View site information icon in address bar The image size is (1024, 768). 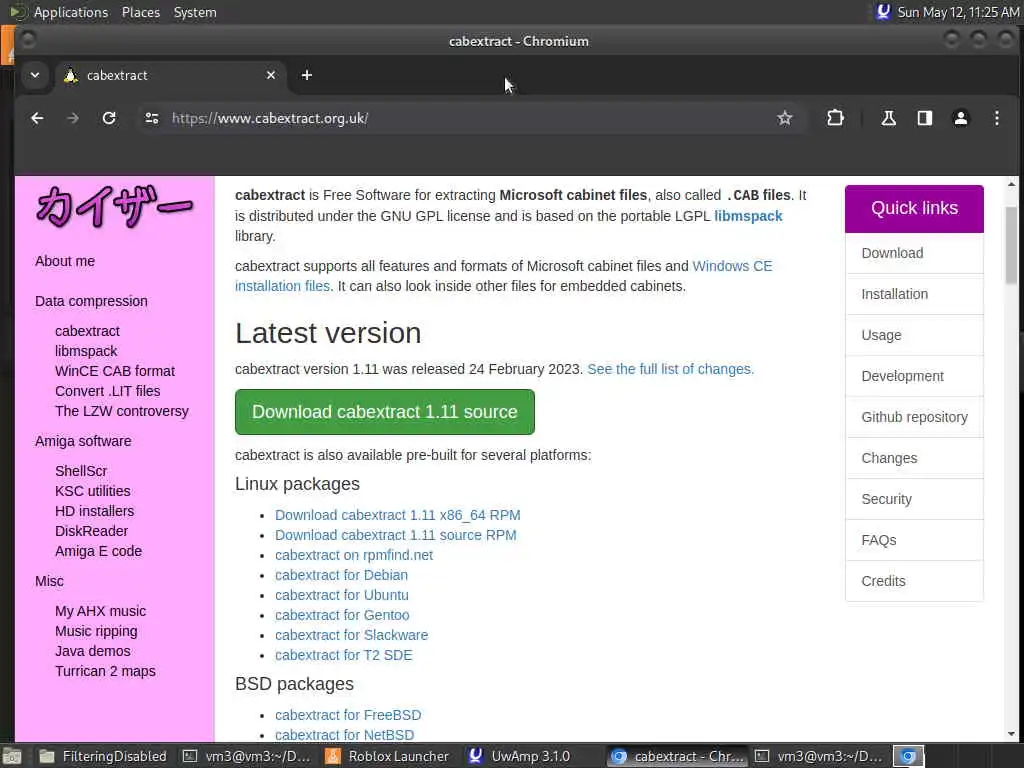[x=152, y=118]
